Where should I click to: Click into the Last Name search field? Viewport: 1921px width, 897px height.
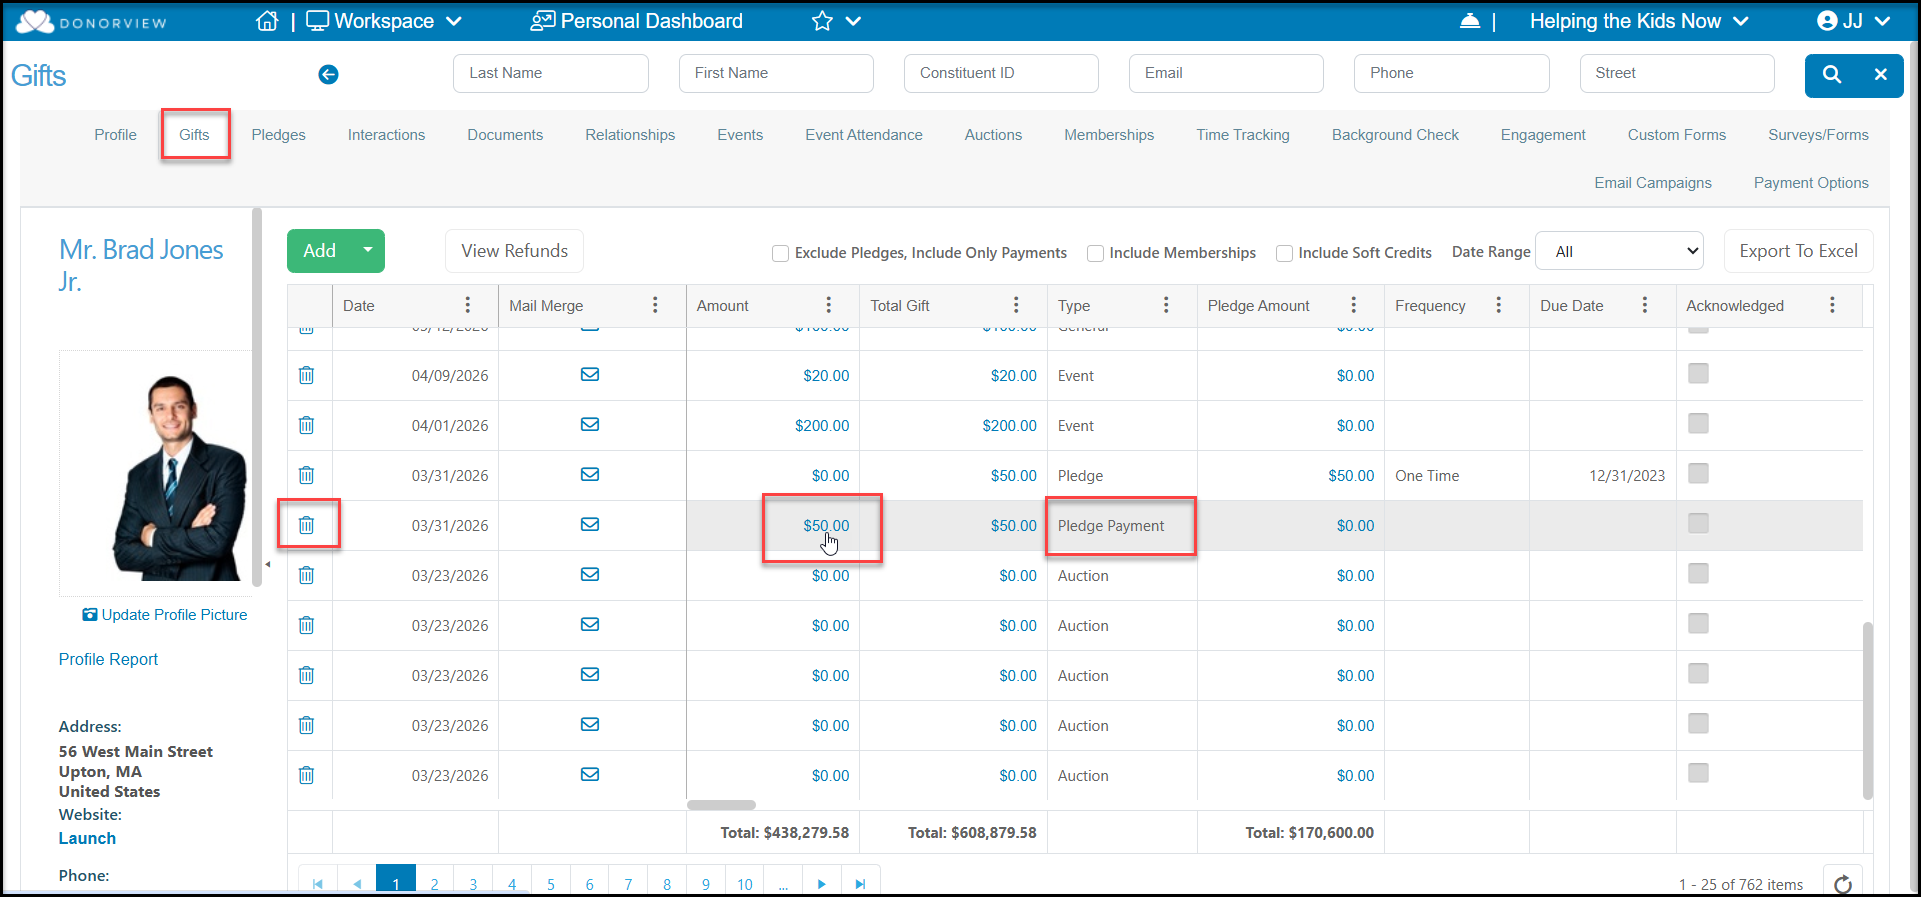[x=551, y=73]
